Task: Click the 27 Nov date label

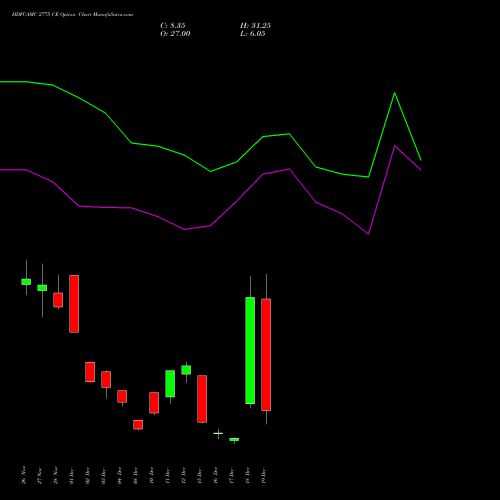Action: tap(40, 475)
